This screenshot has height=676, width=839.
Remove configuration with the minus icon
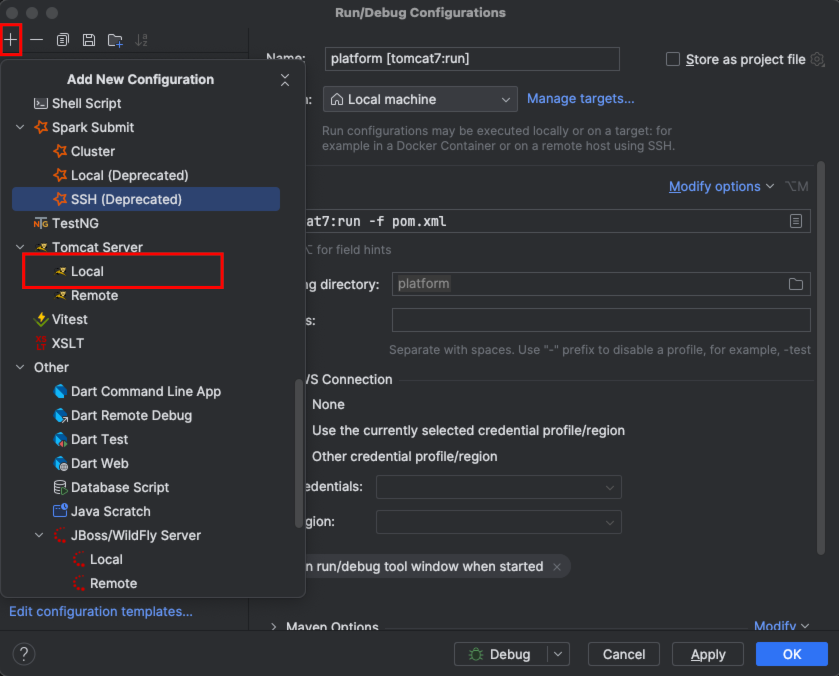(36, 40)
